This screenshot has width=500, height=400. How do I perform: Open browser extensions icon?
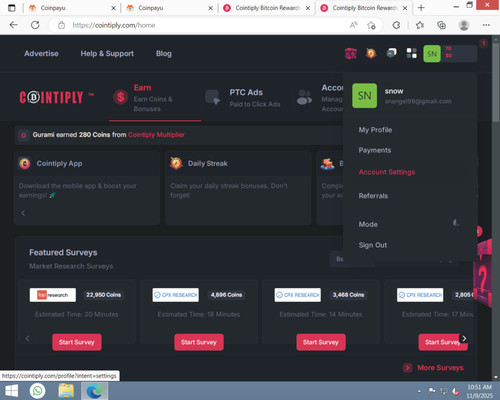tap(396, 25)
